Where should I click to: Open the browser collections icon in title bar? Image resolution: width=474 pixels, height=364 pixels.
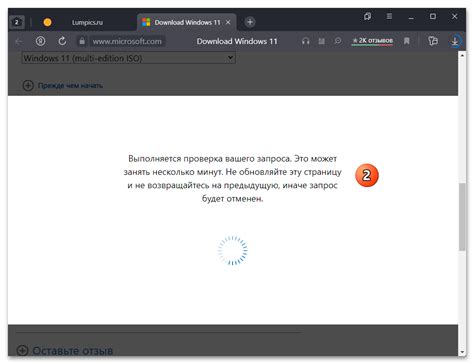click(x=367, y=16)
